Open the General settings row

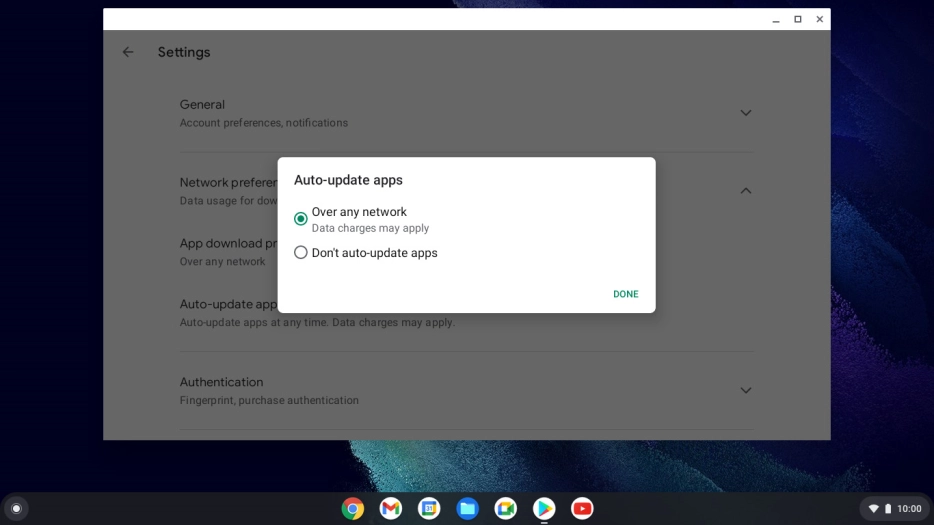pos(466,113)
